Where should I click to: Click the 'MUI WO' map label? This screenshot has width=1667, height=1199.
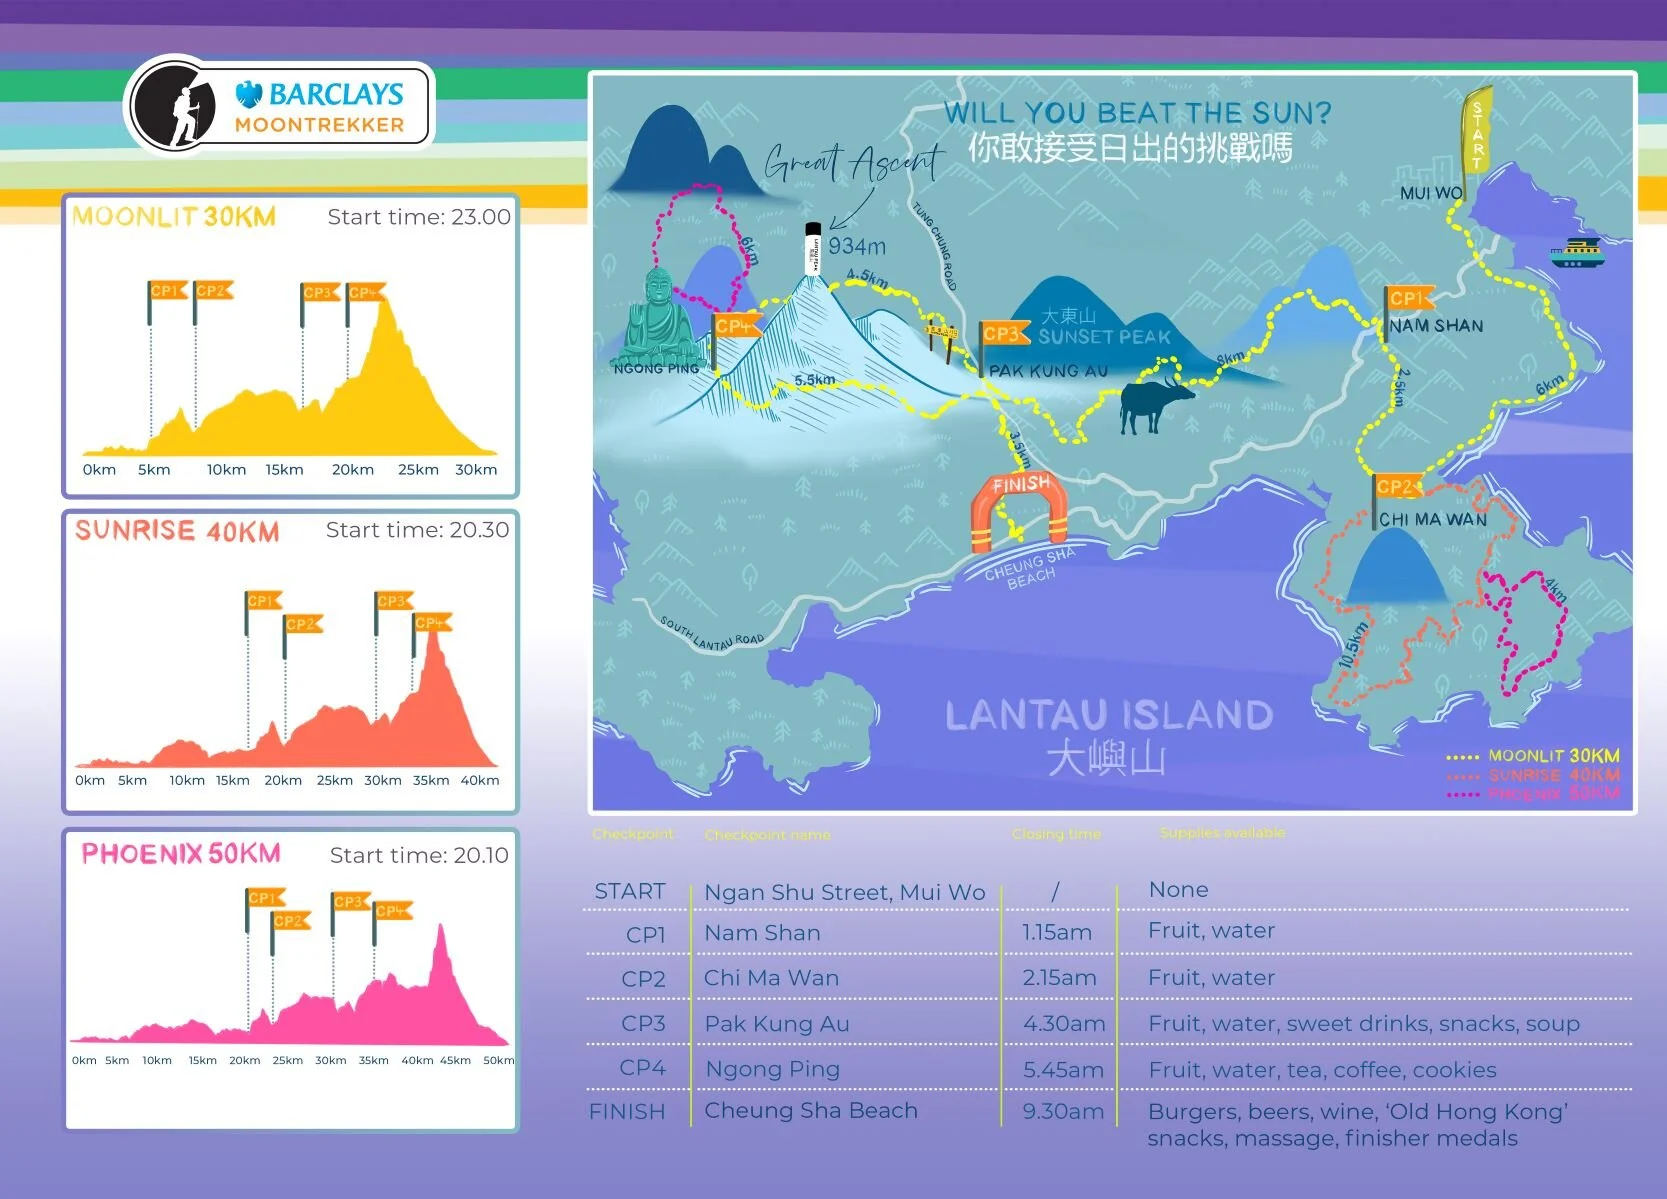click(x=1431, y=193)
